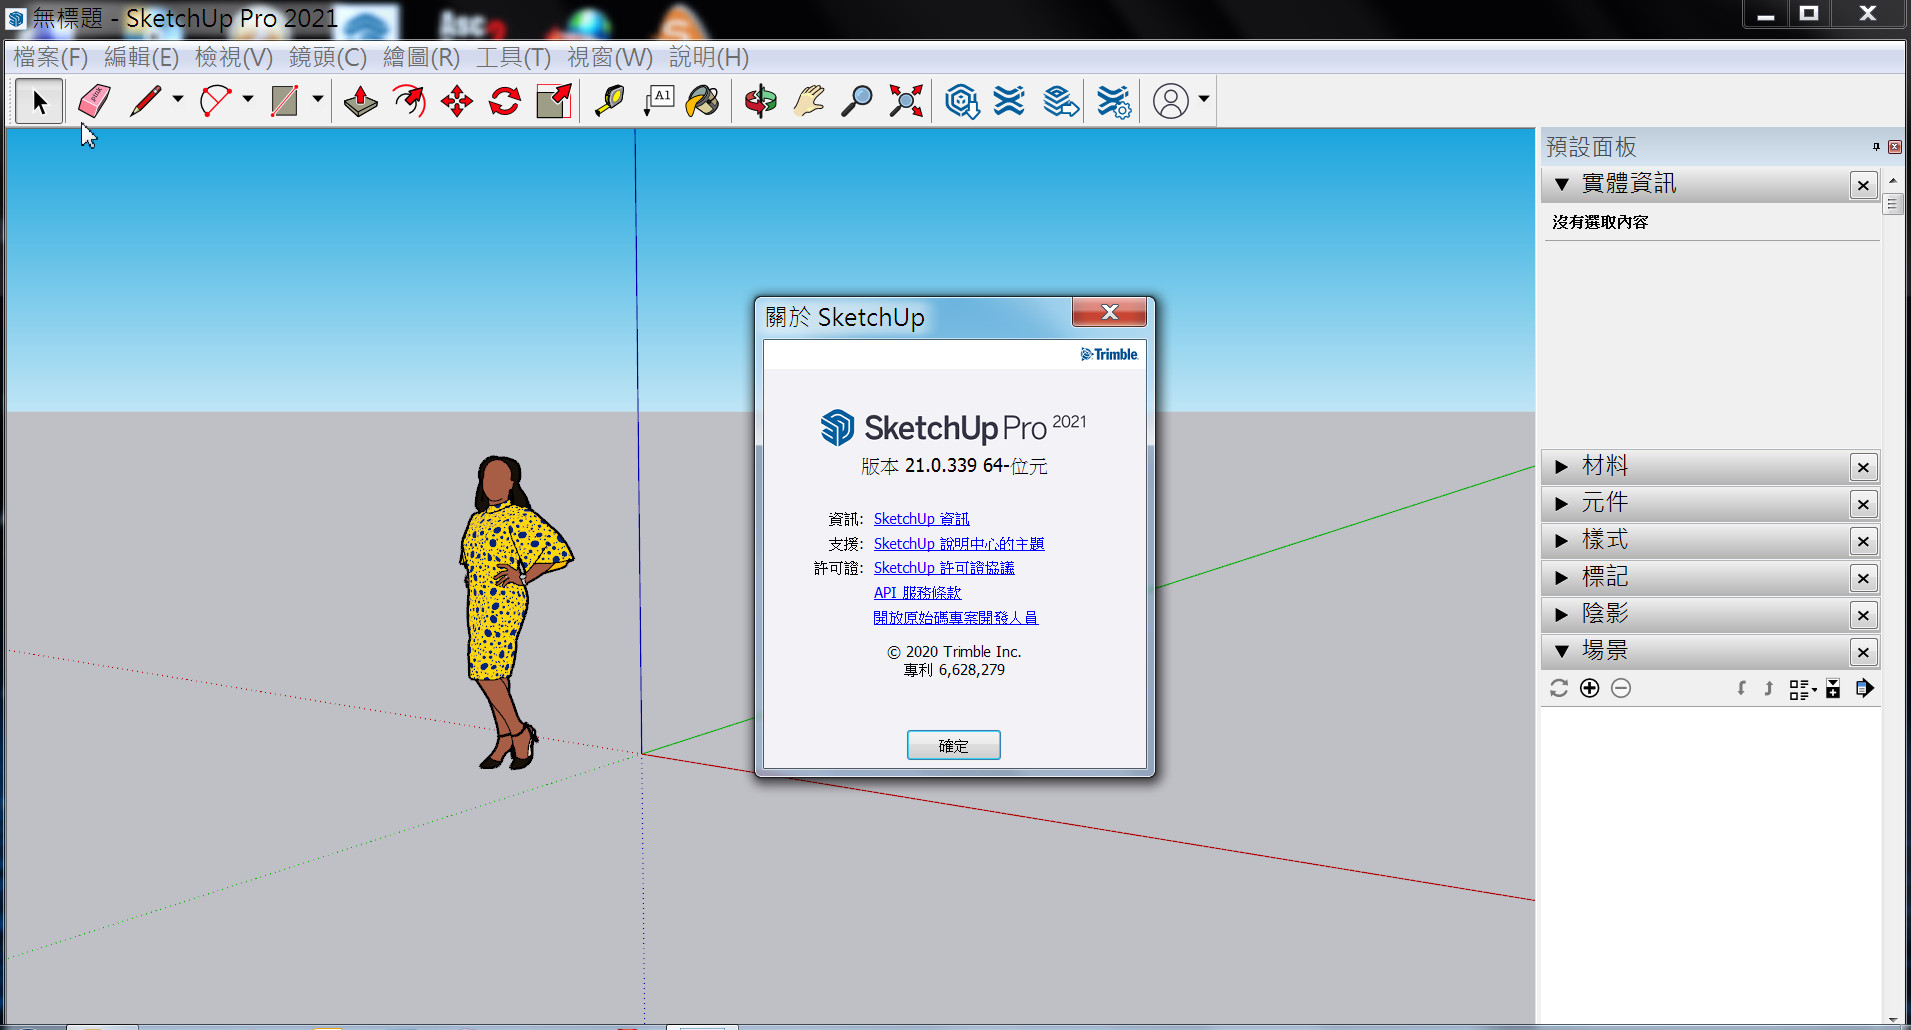Click the 確定 button in About dialog

point(954,745)
